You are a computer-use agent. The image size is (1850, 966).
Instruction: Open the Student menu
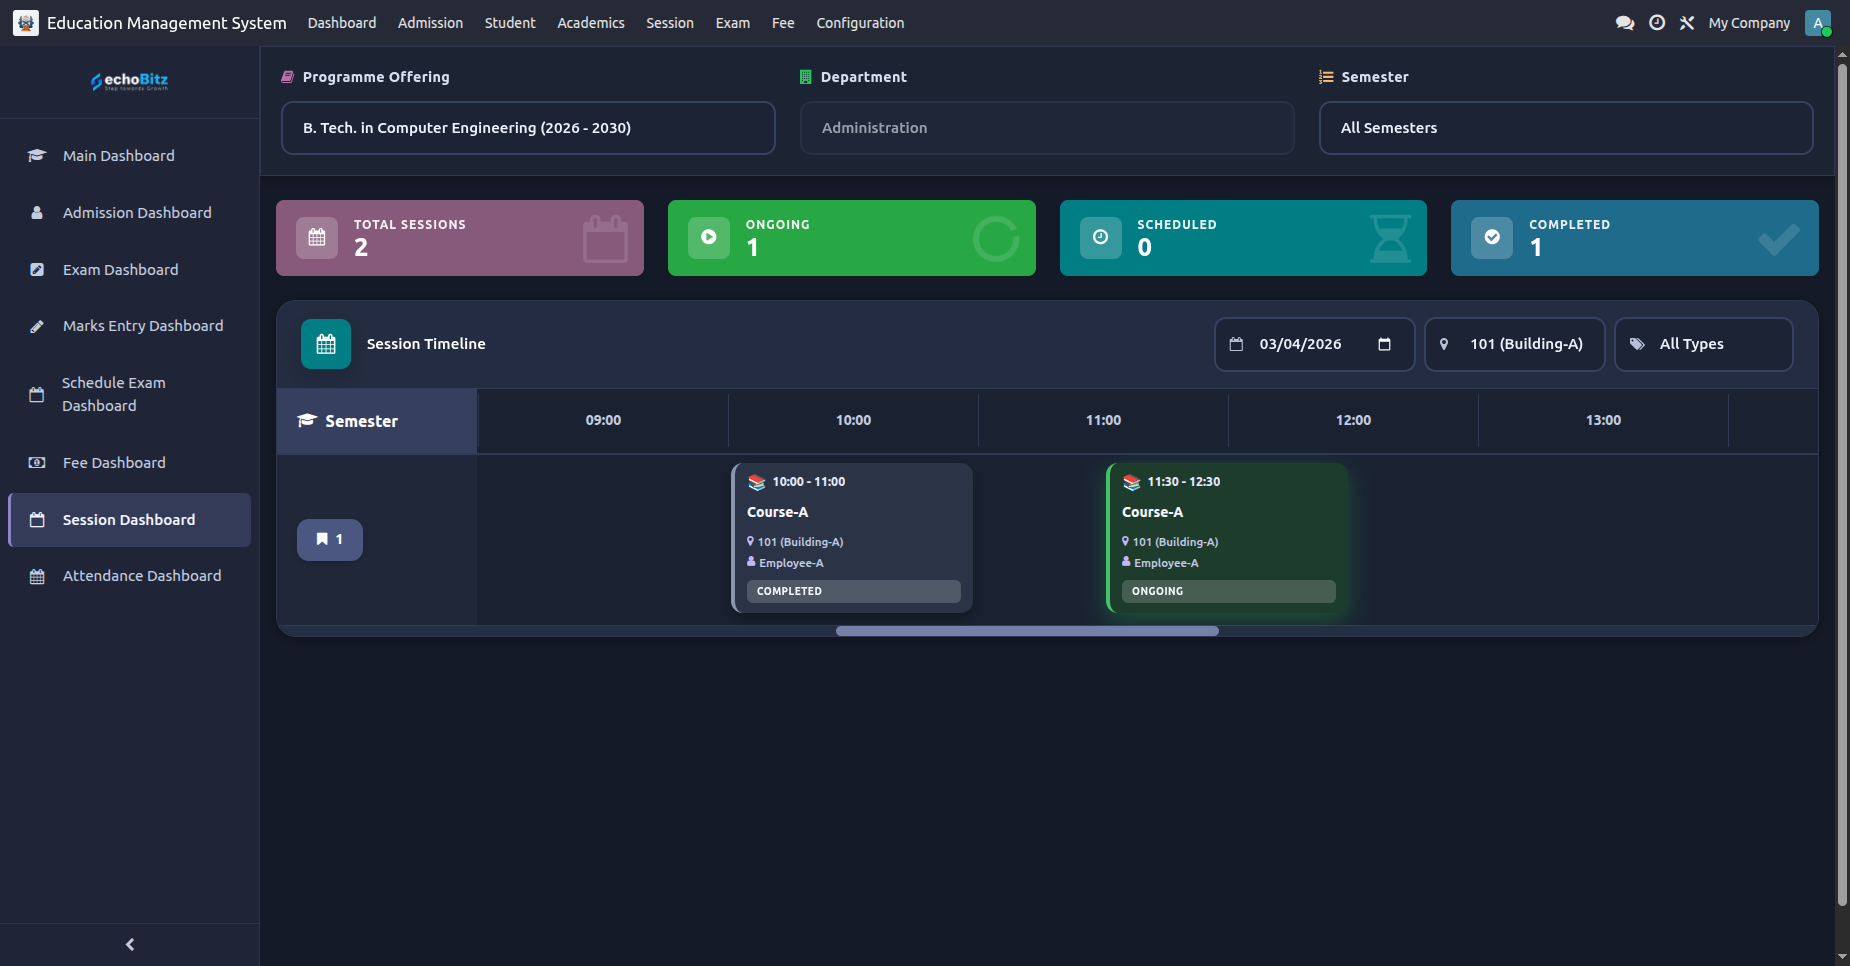(510, 23)
